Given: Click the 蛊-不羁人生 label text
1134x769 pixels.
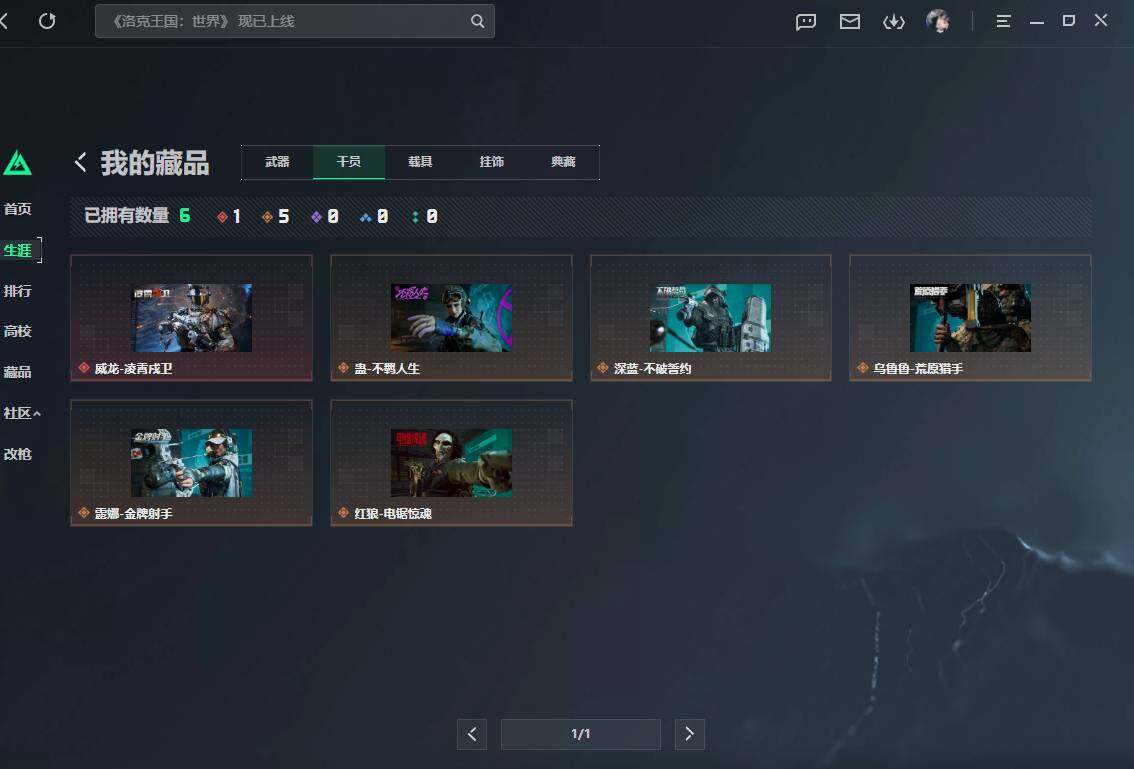Looking at the screenshot, I should [x=387, y=368].
